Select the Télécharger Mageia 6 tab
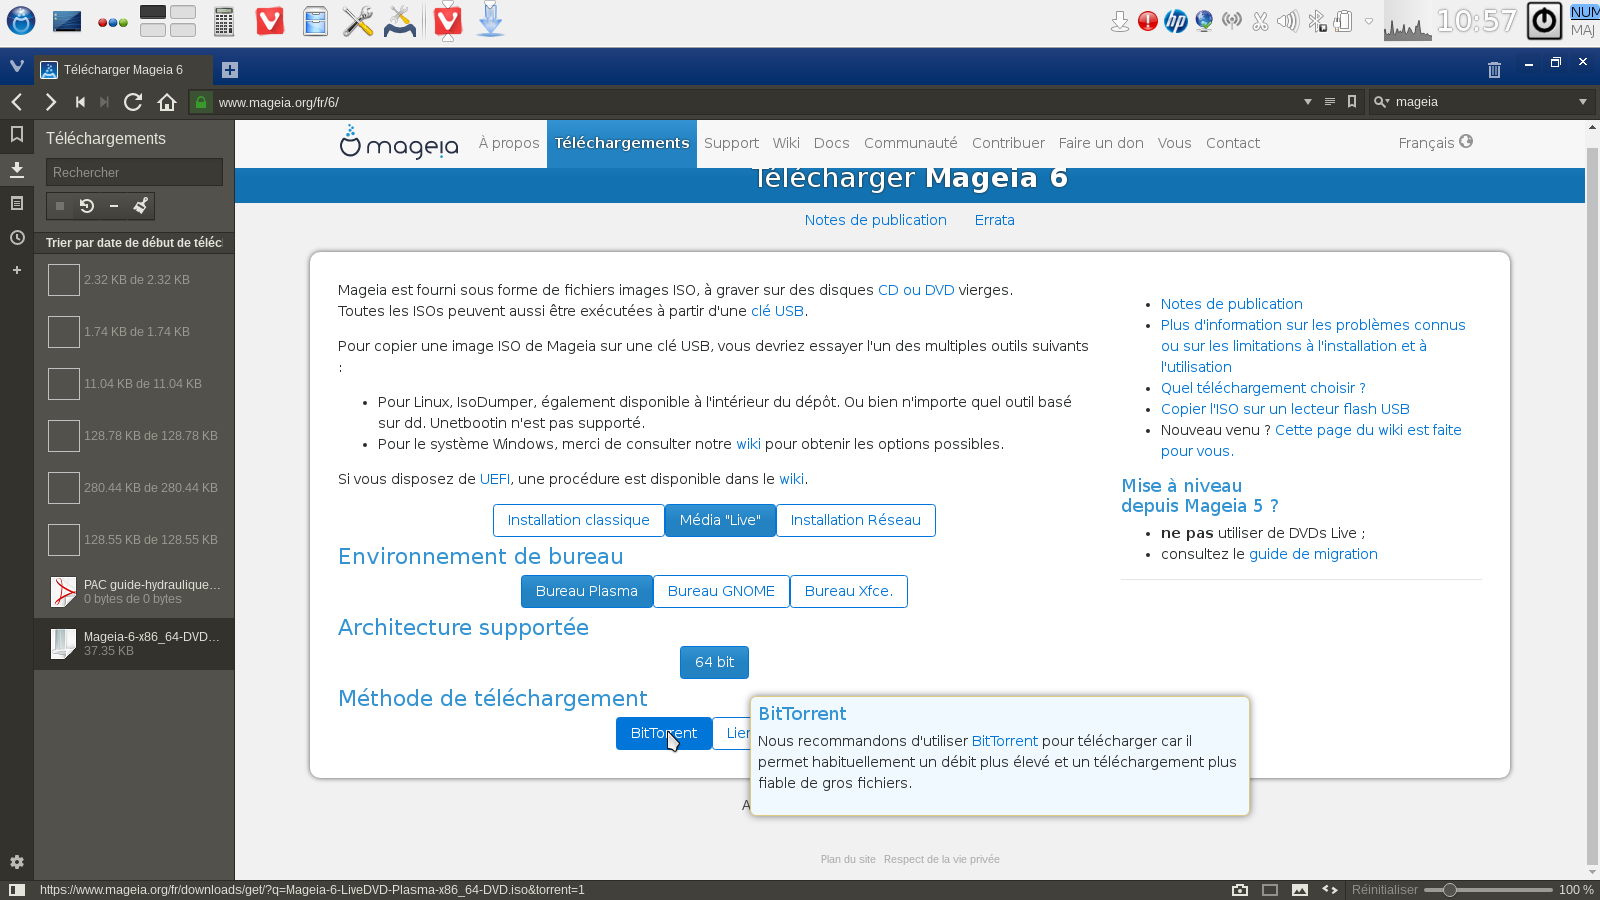The width and height of the screenshot is (1600, 900). [123, 70]
